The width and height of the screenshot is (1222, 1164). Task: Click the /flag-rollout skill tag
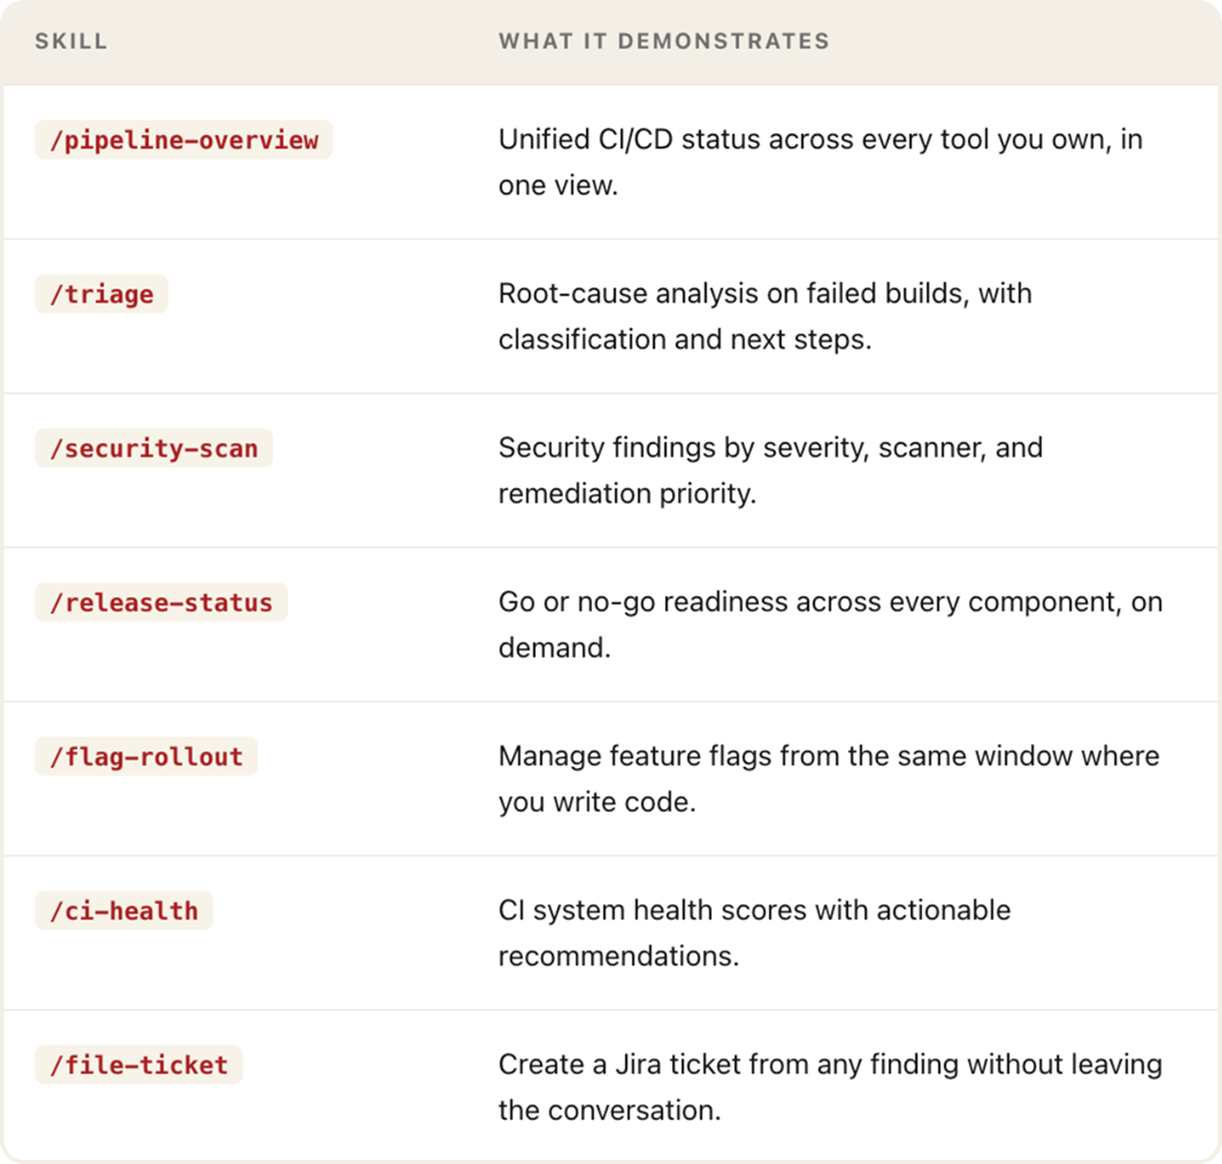pyautogui.click(x=146, y=756)
